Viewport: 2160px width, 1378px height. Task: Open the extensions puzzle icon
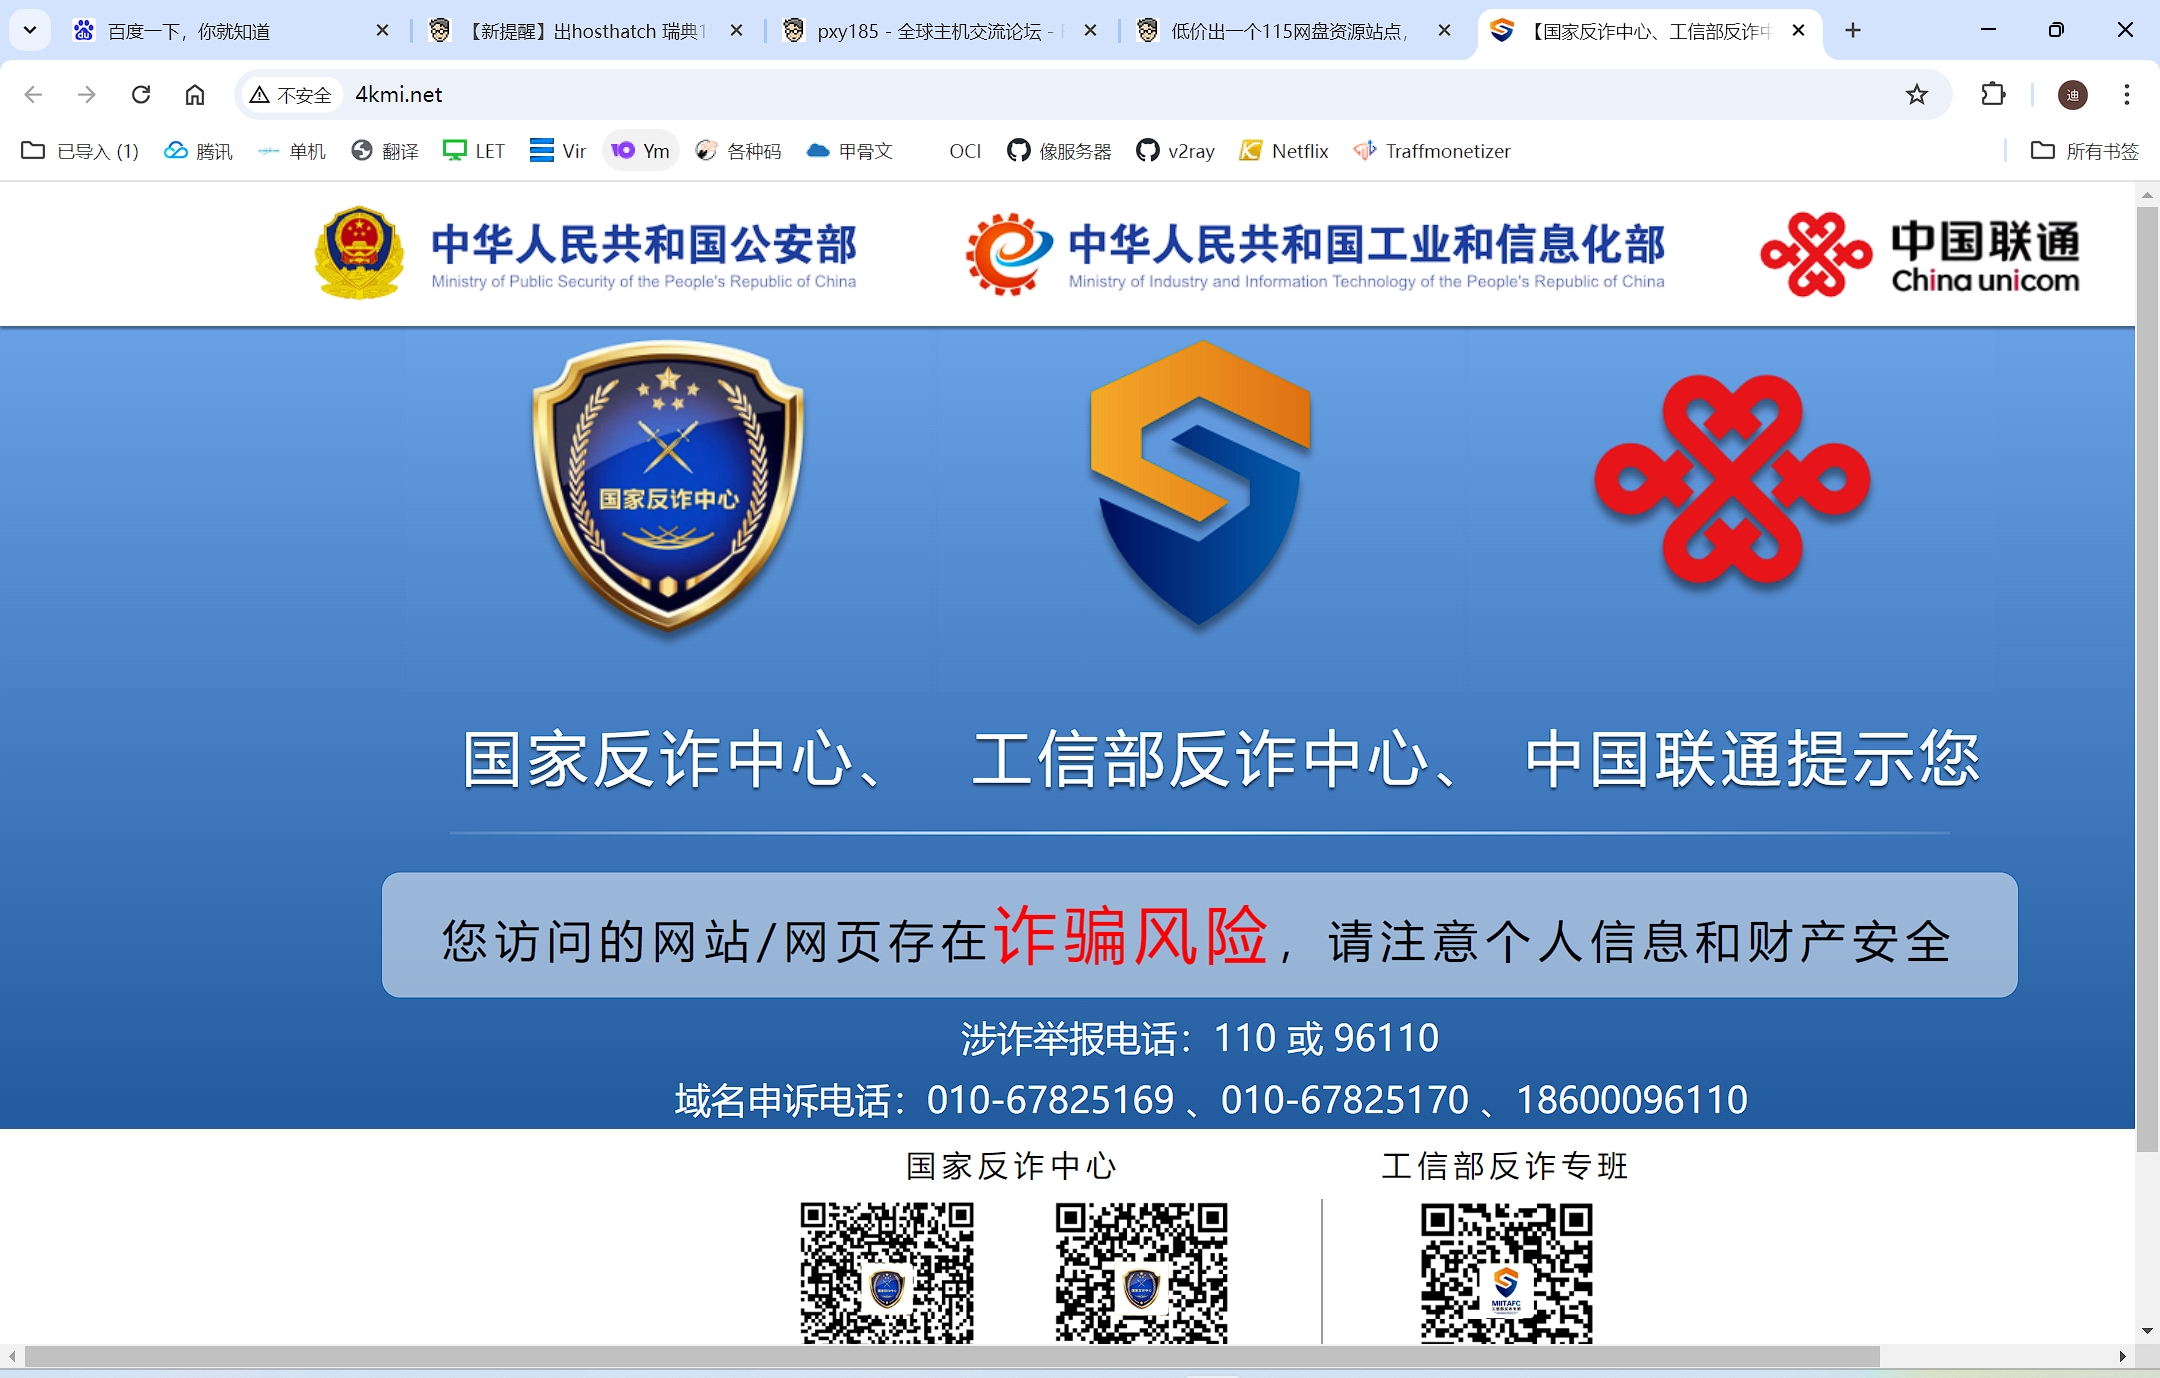(x=1993, y=94)
